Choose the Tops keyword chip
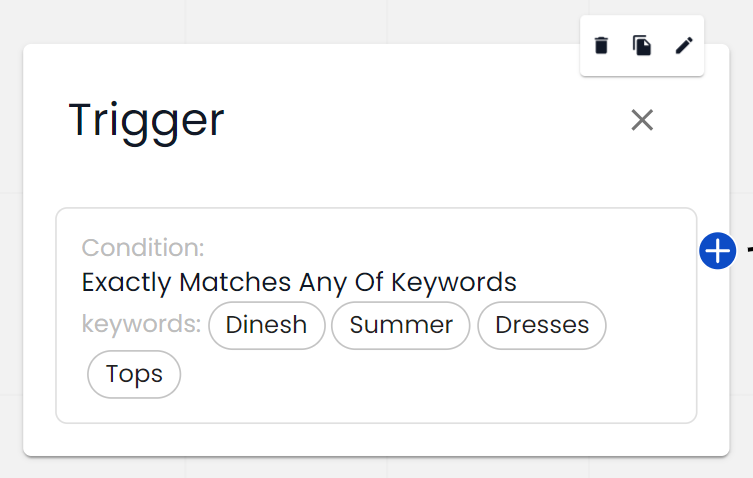Viewport: 753px width, 478px height. point(134,374)
